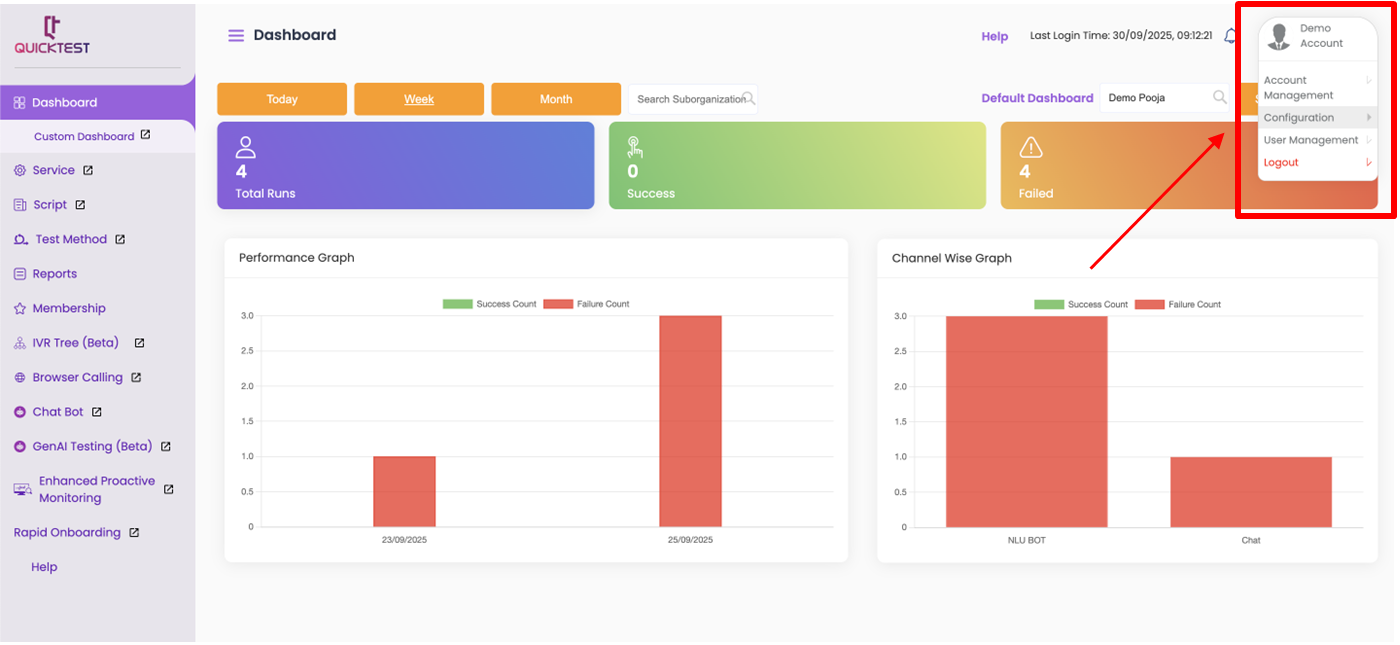Expand the User Management submenu
Screen dimensions: 1400x645
pyautogui.click(x=1314, y=140)
